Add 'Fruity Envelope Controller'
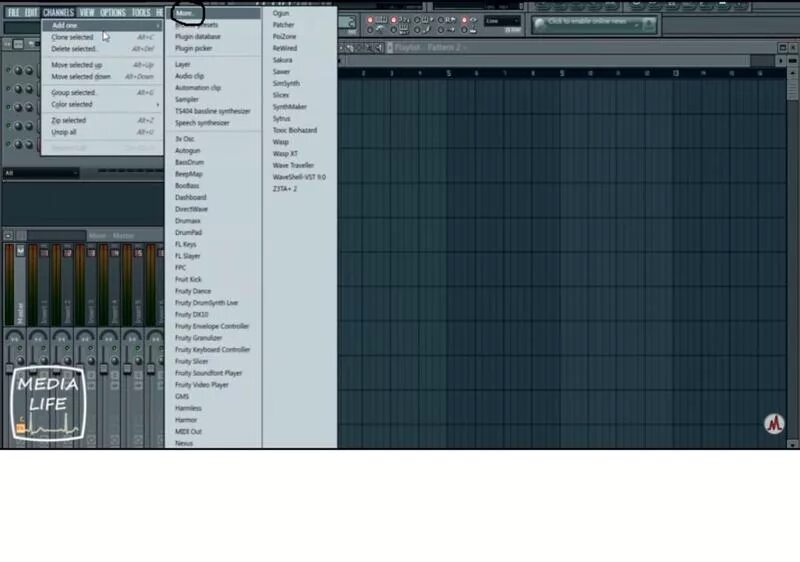Viewport: 800px width, 562px height. coord(212,326)
